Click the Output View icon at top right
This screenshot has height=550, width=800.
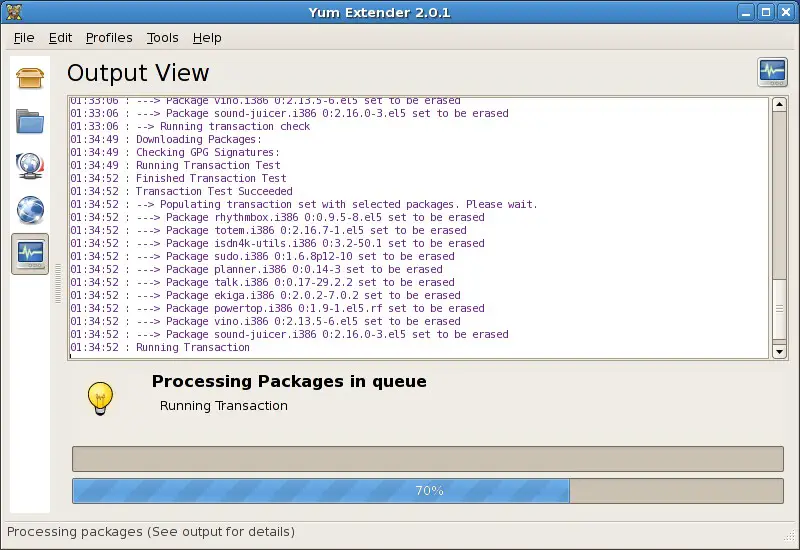coord(772,72)
